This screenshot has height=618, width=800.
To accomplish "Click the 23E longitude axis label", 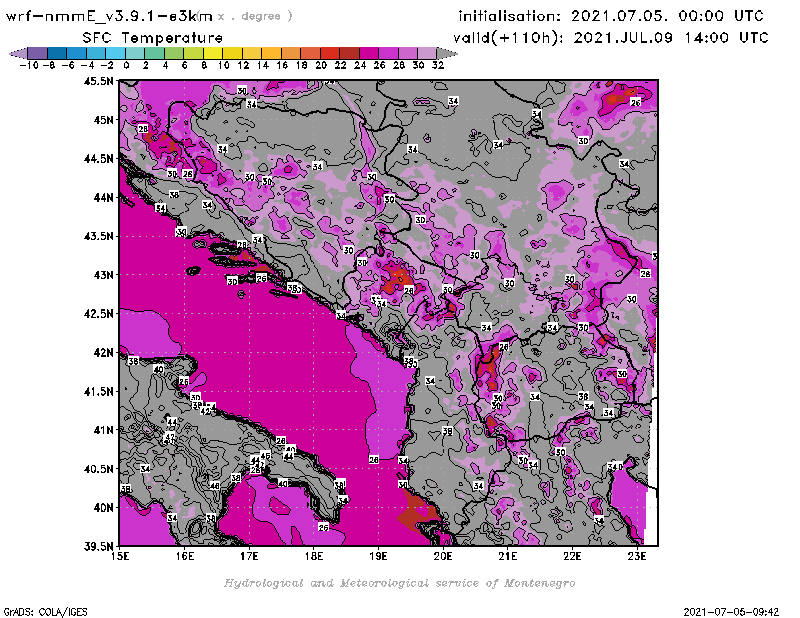I will [637, 556].
